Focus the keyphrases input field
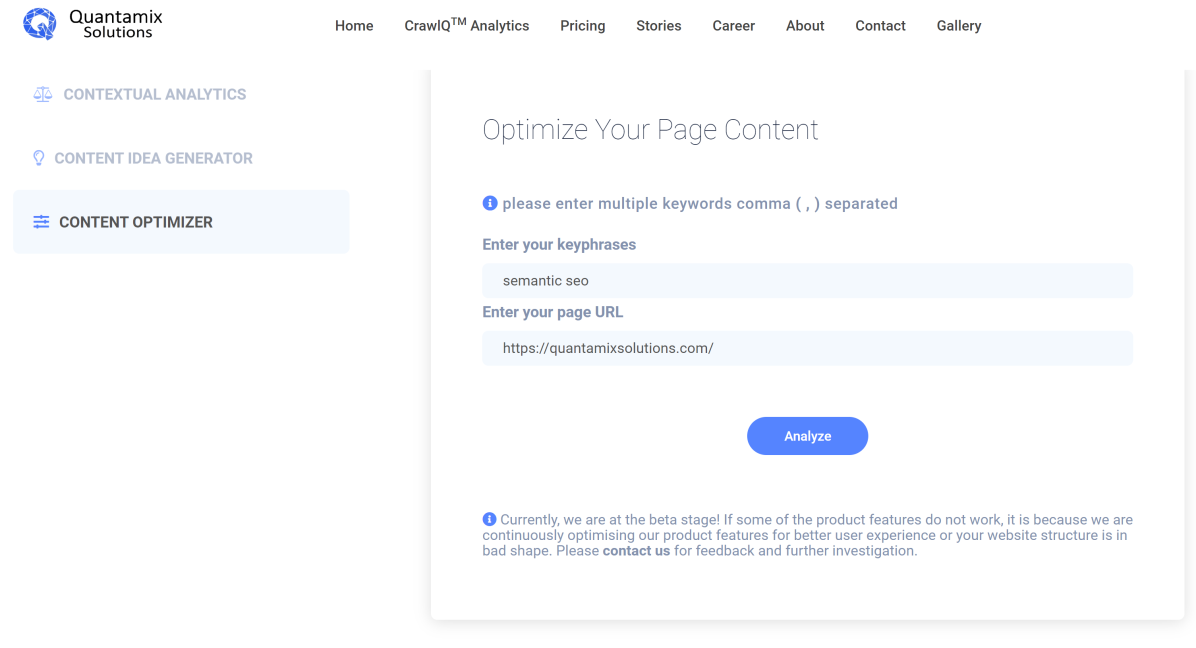 [807, 281]
